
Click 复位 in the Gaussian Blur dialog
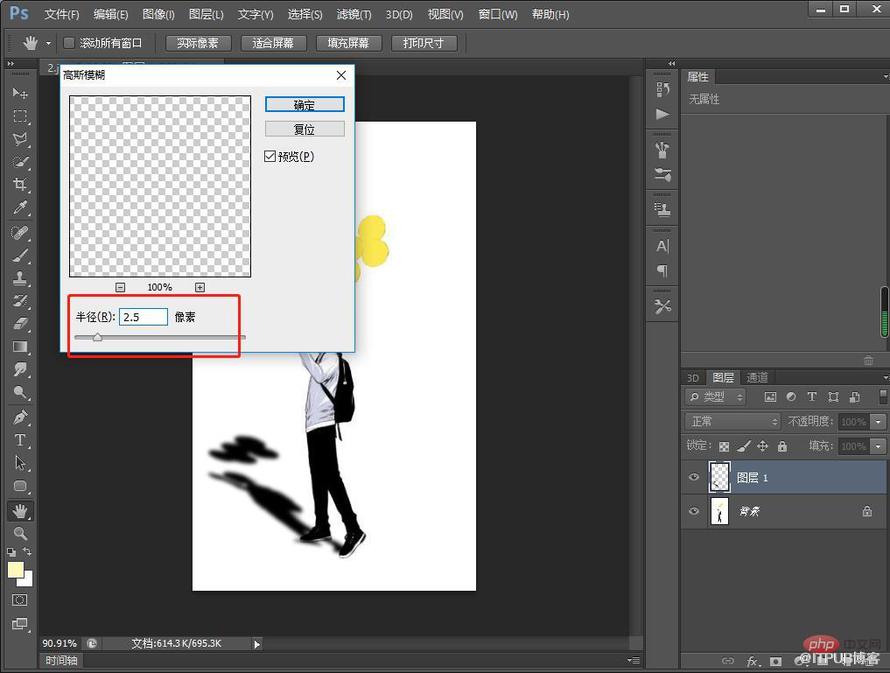point(305,129)
